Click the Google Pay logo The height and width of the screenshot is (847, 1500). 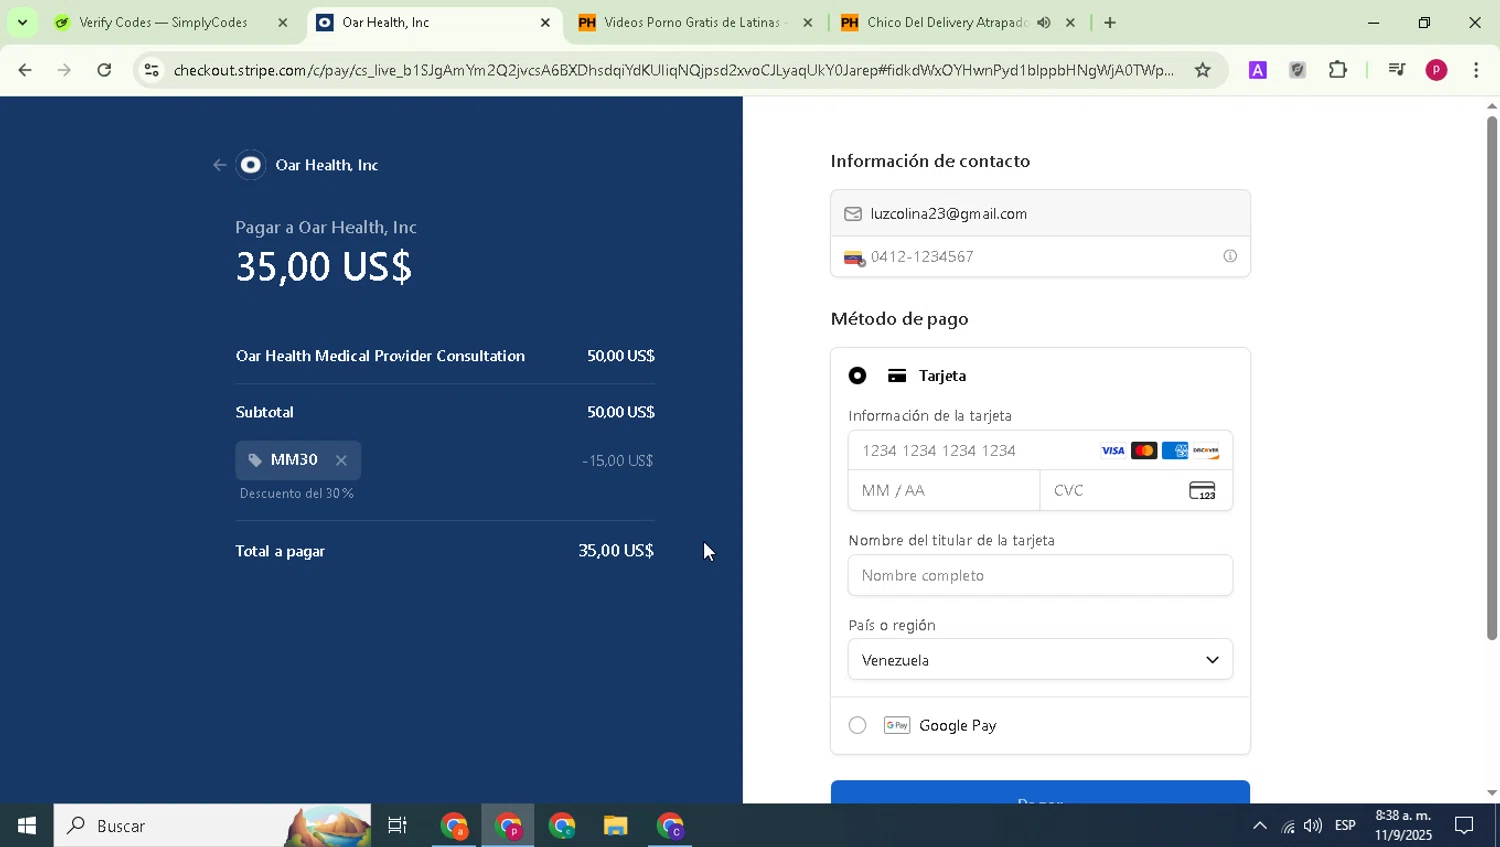(x=897, y=725)
